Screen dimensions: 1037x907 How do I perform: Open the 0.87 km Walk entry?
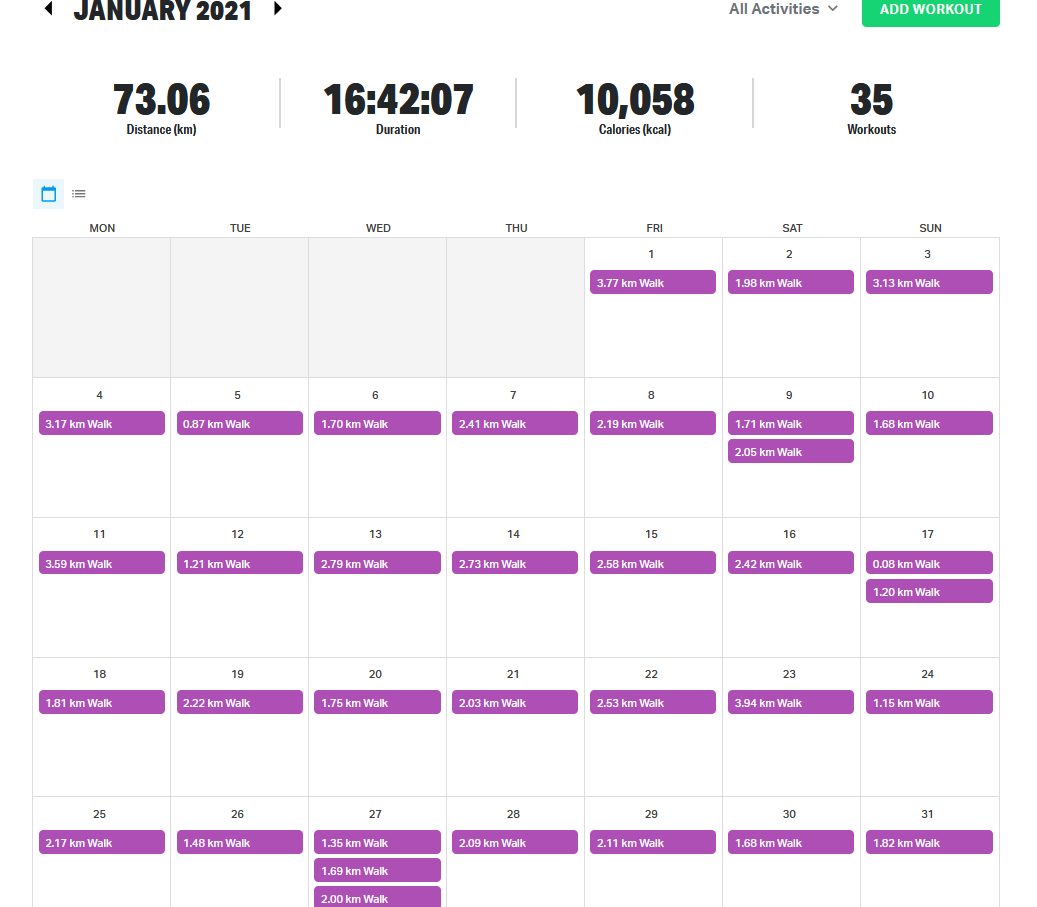239,424
